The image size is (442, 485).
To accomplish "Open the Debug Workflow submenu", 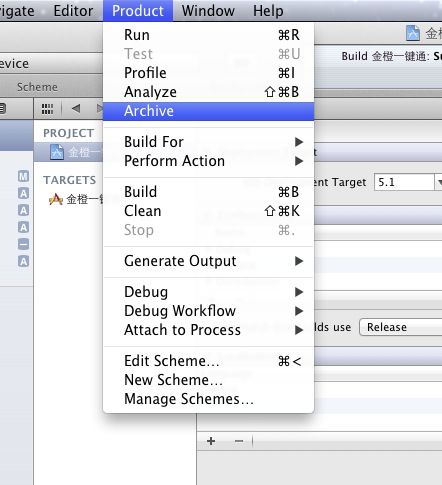I will (x=208, y=311).
